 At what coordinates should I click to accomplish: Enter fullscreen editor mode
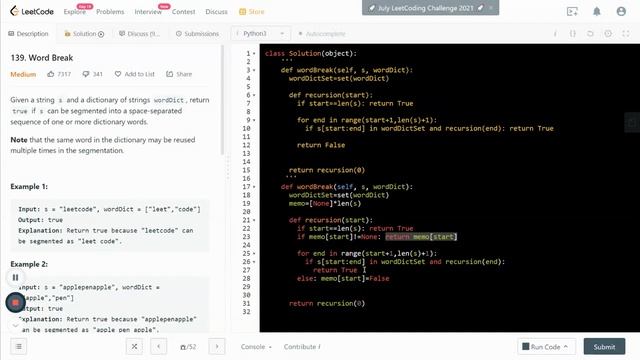tap(626, 34)
